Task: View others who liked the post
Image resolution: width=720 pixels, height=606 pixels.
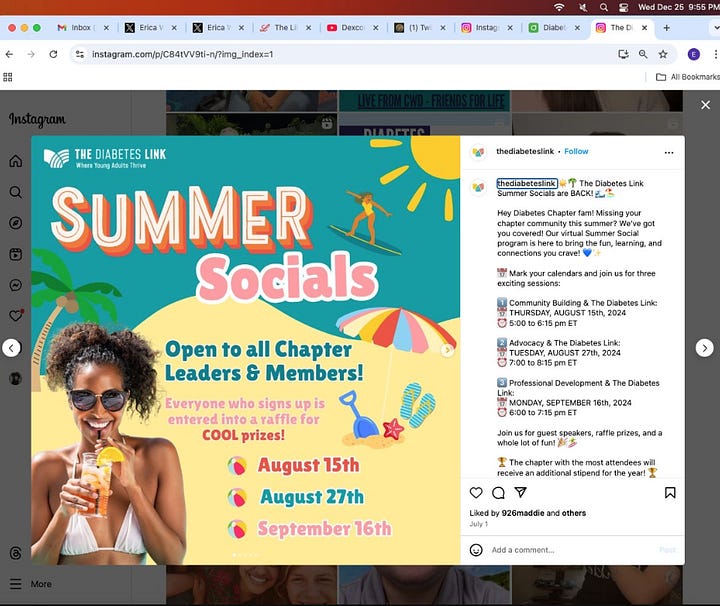Action: point(574,513)
